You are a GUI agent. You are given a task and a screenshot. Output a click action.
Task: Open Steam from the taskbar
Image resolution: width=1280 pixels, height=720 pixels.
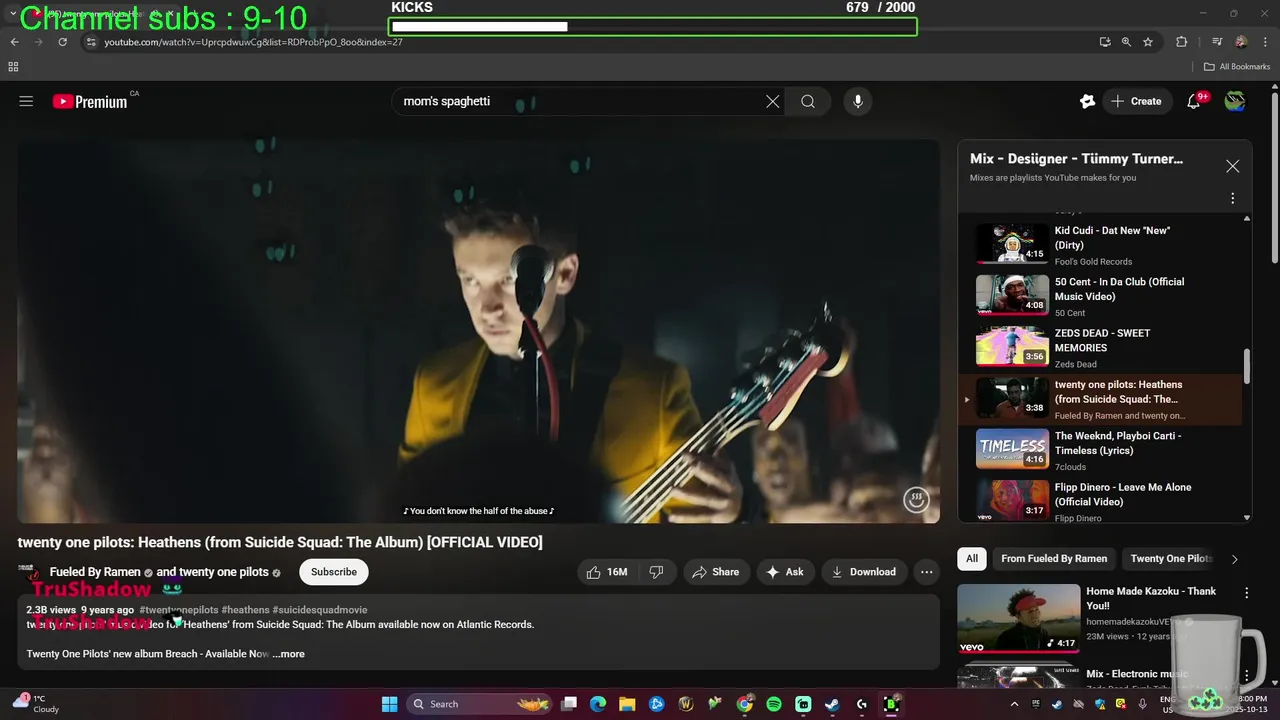click(x=832, y=704)
